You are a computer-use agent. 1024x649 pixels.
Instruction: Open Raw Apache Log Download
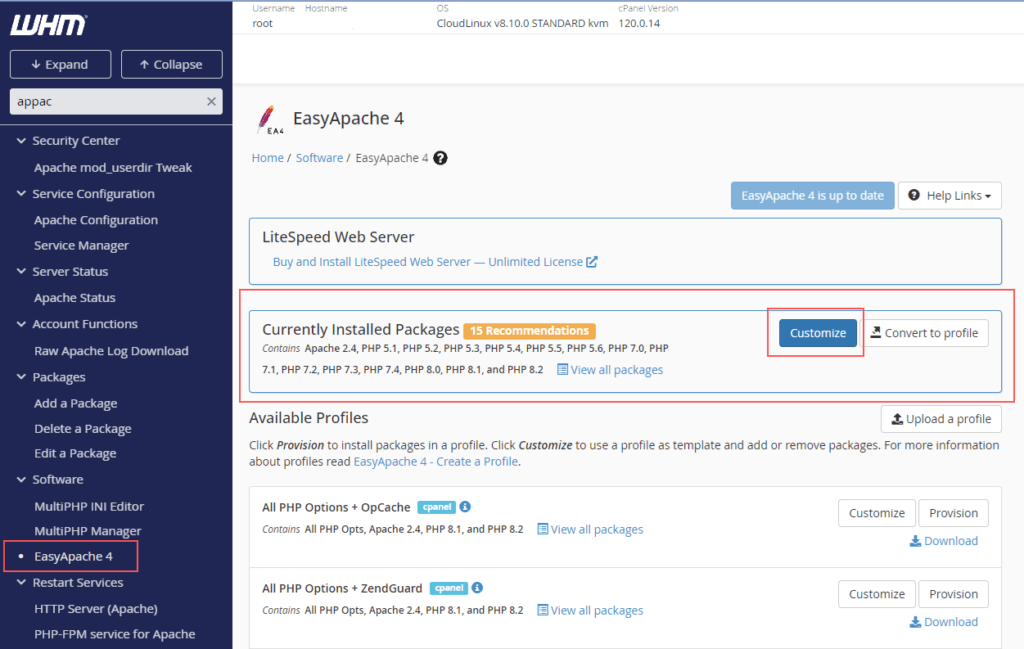pos(111,351)
